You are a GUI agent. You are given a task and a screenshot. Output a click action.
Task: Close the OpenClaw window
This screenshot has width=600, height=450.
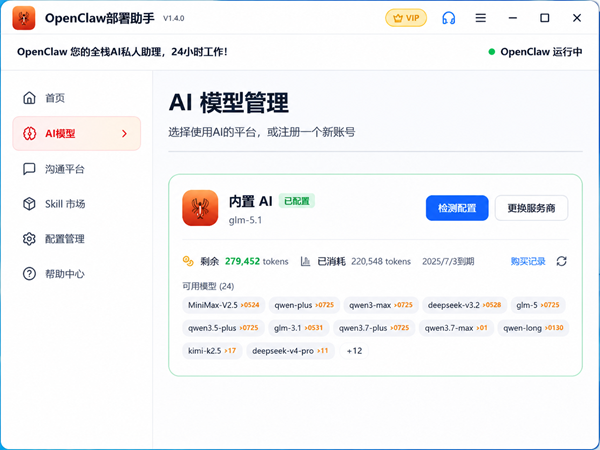coord(577,18)
